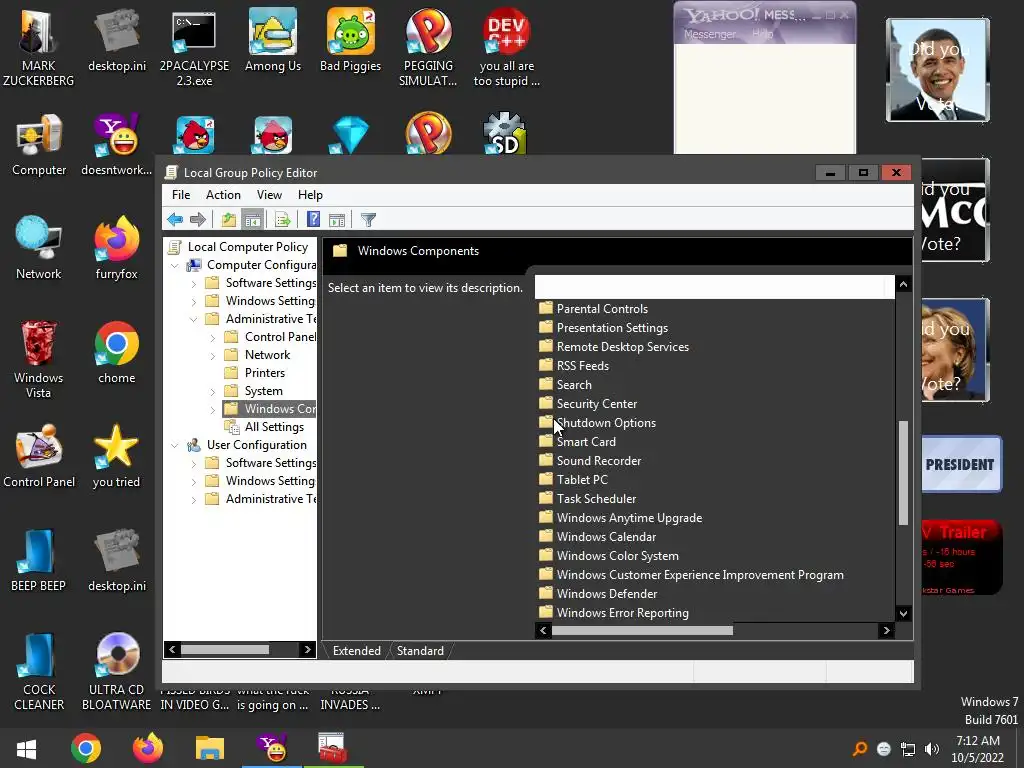Click the list's horizontal scroll right arrow
Screen dimensions: 1024x768
[x=886, y=630]
